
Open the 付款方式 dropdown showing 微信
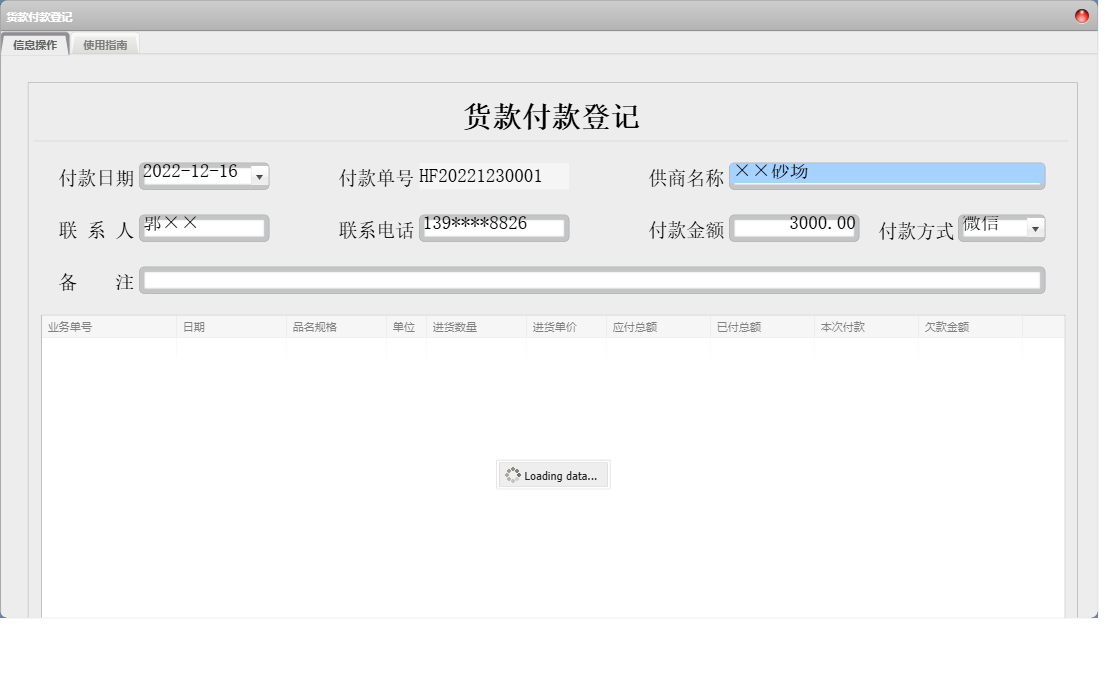click(x=1036, y=228)
